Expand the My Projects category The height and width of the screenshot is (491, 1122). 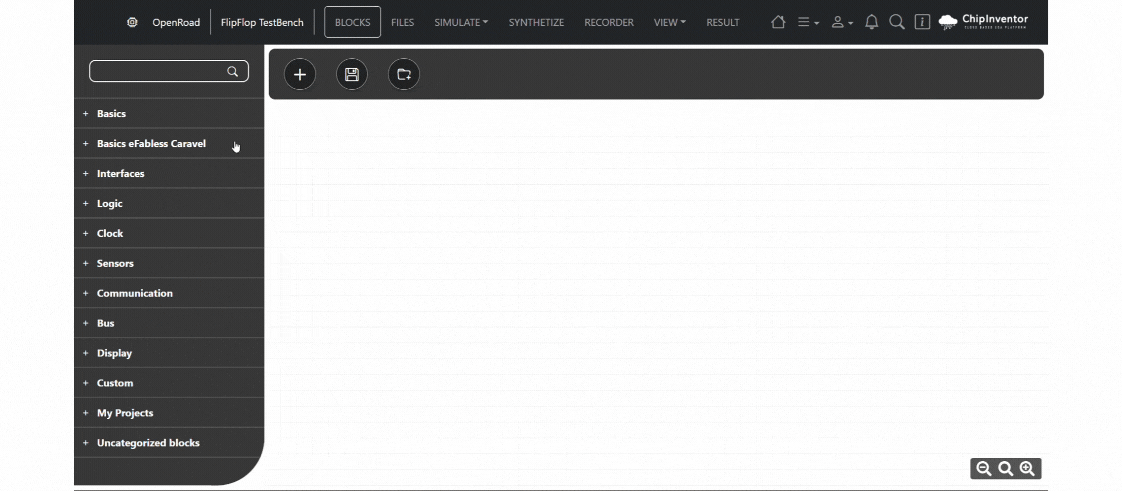click(169, 413)
